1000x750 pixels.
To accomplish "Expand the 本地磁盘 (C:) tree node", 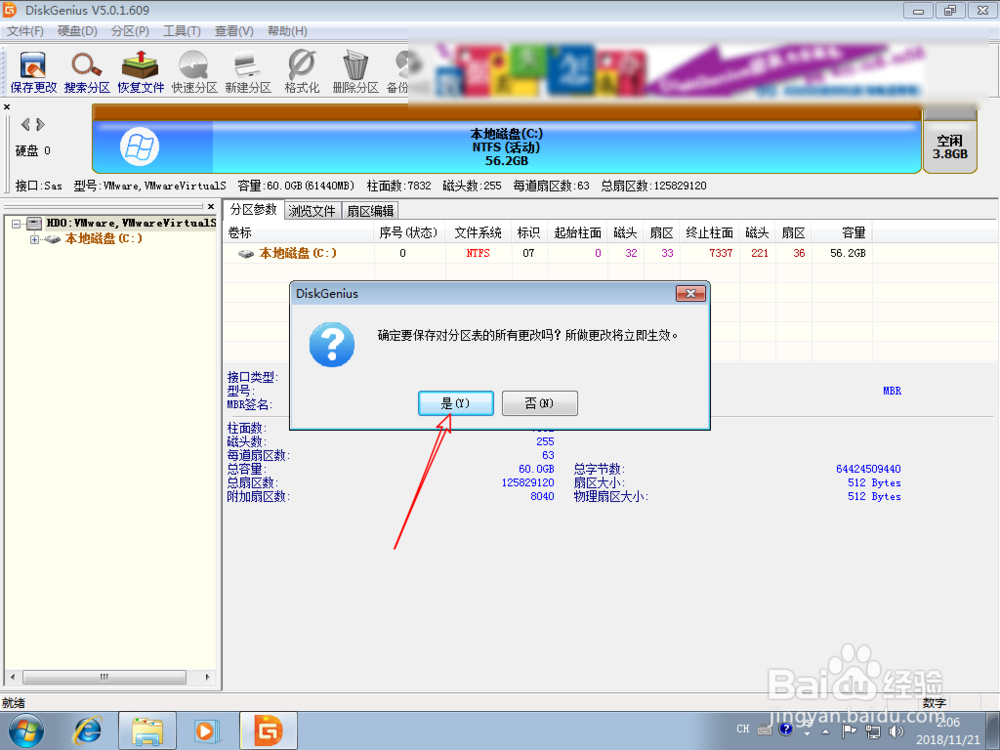I will 34,240.
